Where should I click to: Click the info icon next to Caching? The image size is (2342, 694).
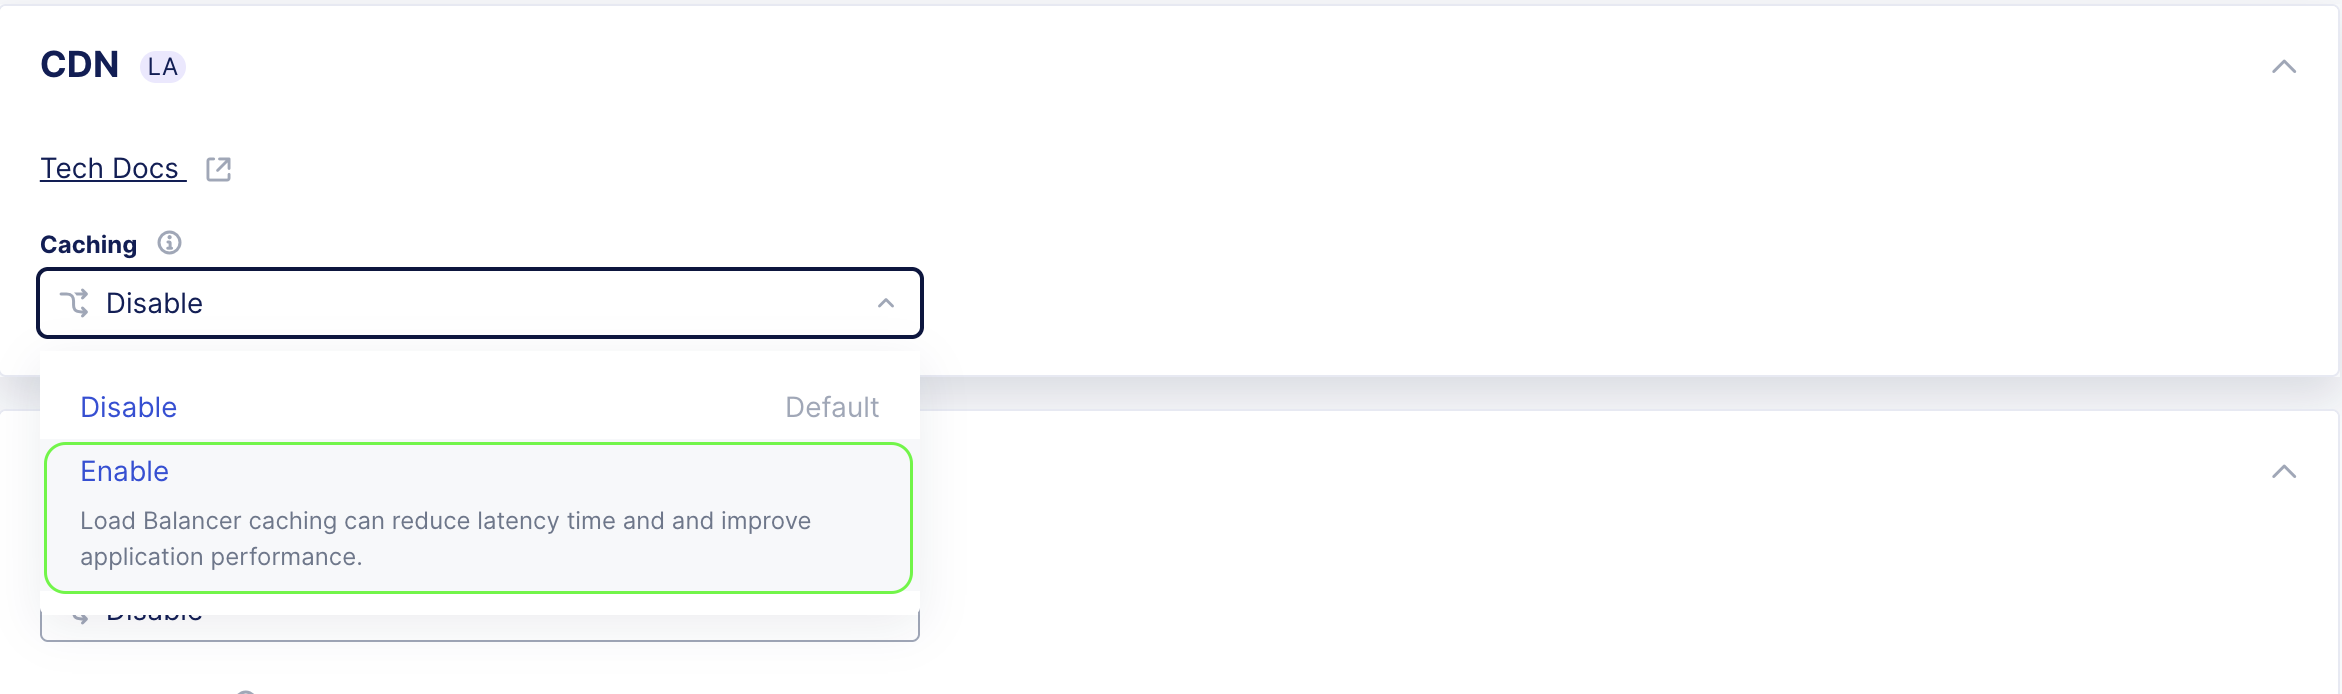pos(170,242)
